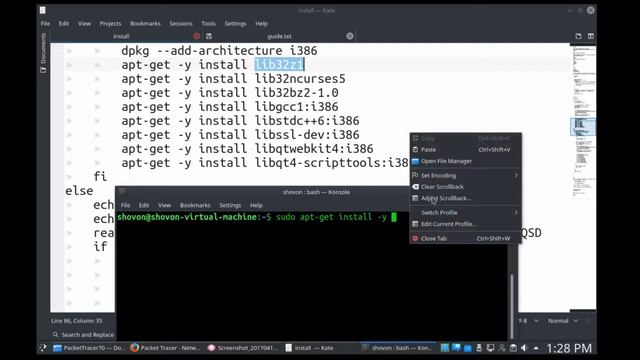Open Konsole's View menu
This screenshot has height=360, width=640.
(x=164, y=205)
